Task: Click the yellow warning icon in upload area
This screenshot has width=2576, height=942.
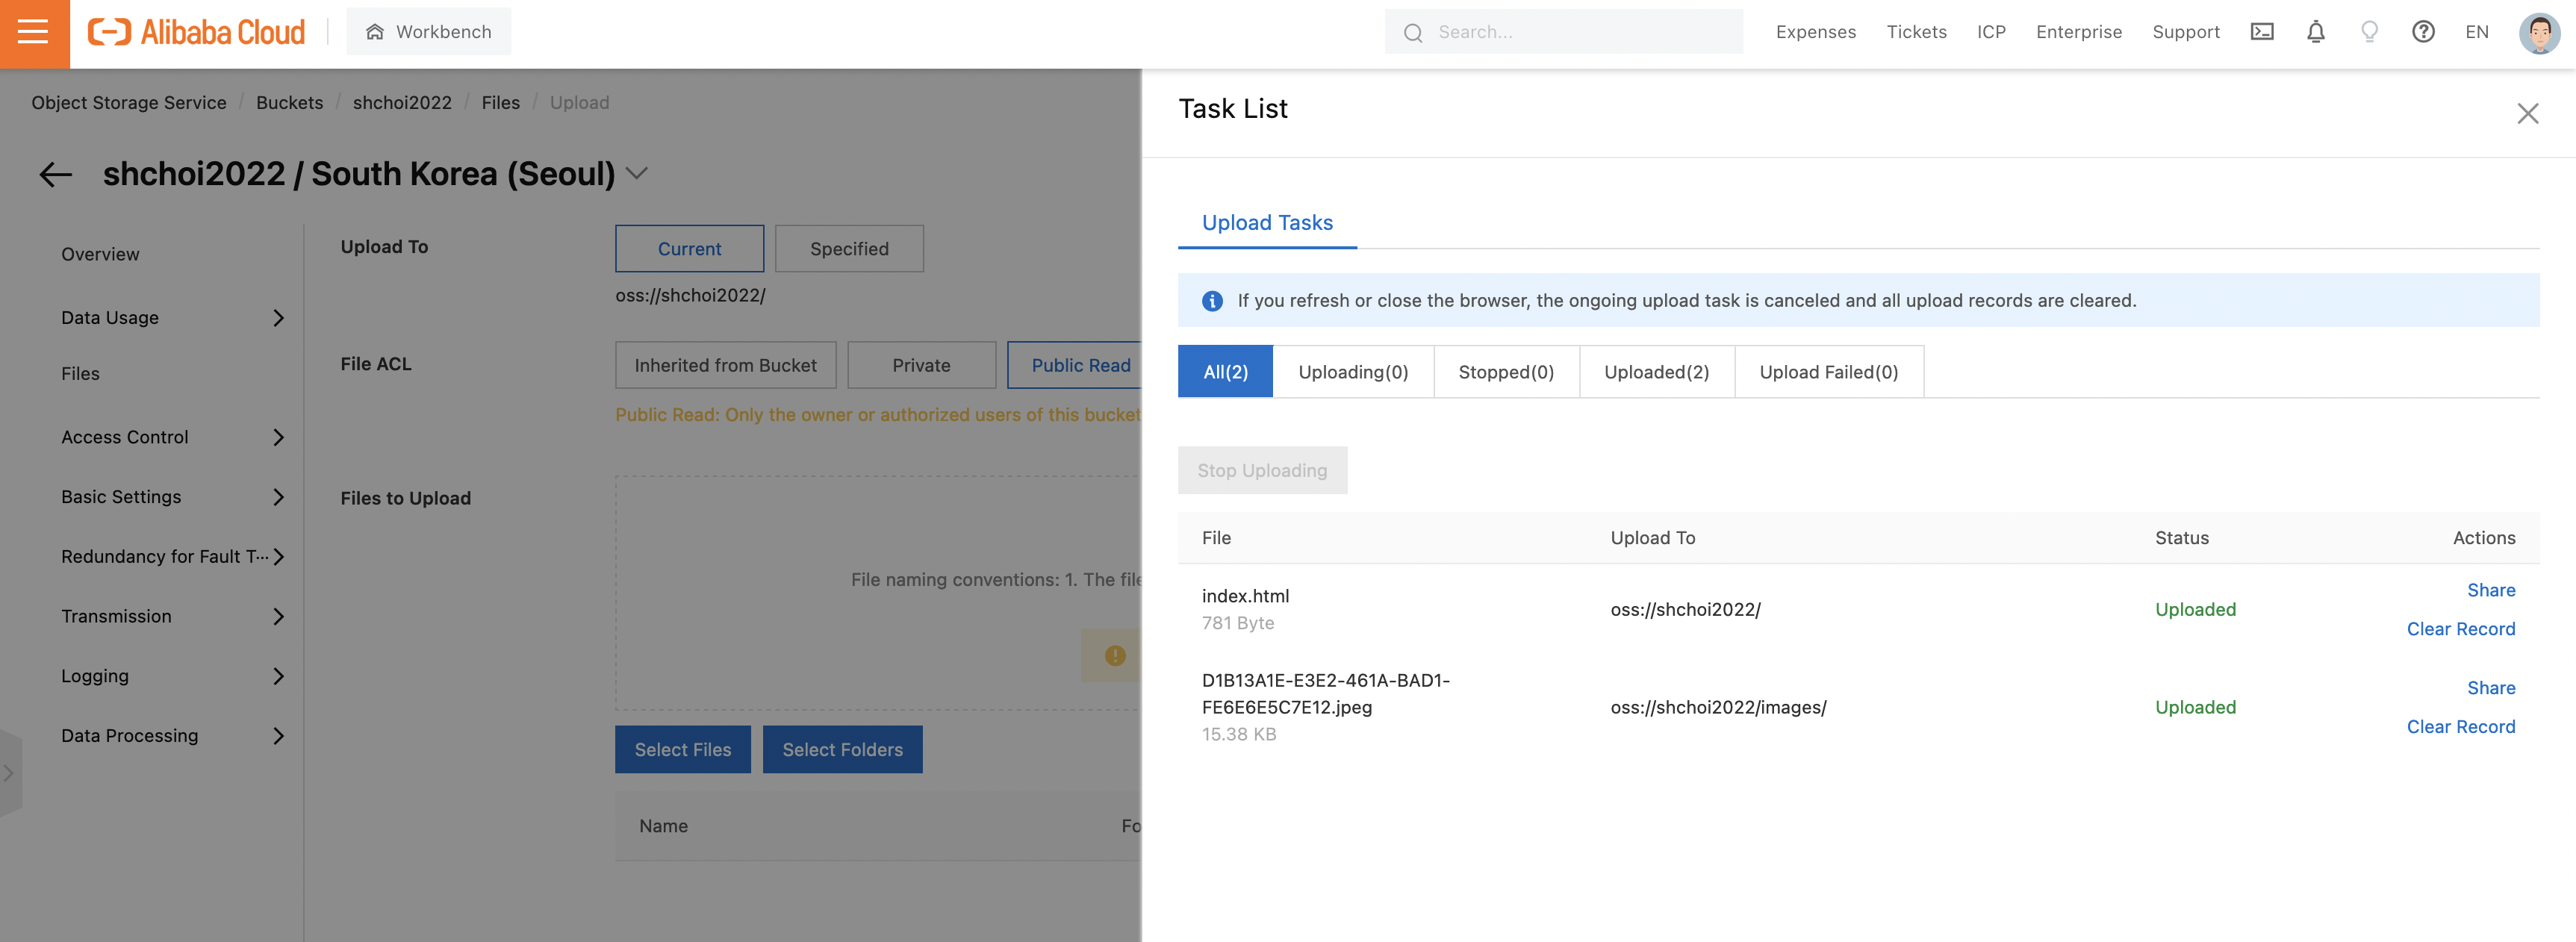Action: tap(1115, 656)
